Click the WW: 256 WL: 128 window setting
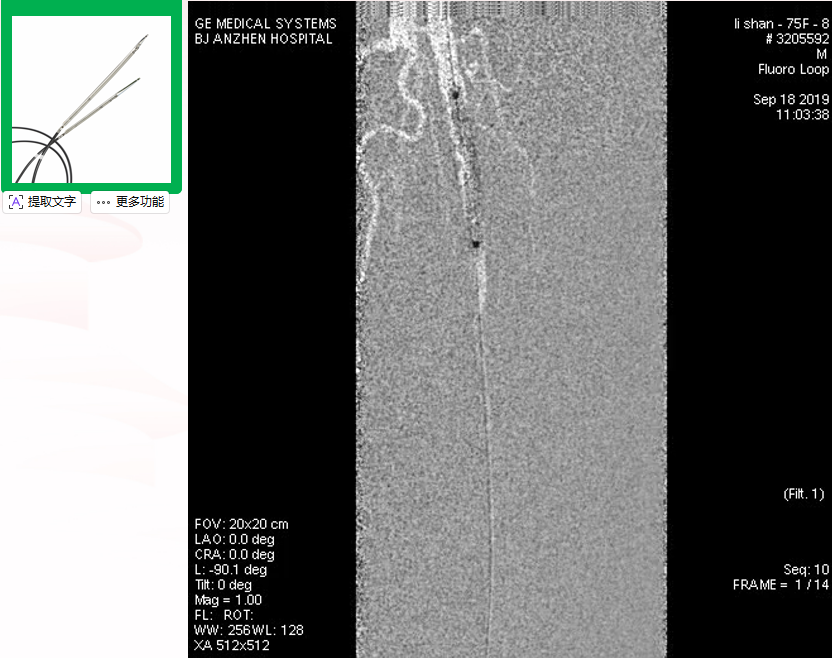832x658 pixels. 249,630
